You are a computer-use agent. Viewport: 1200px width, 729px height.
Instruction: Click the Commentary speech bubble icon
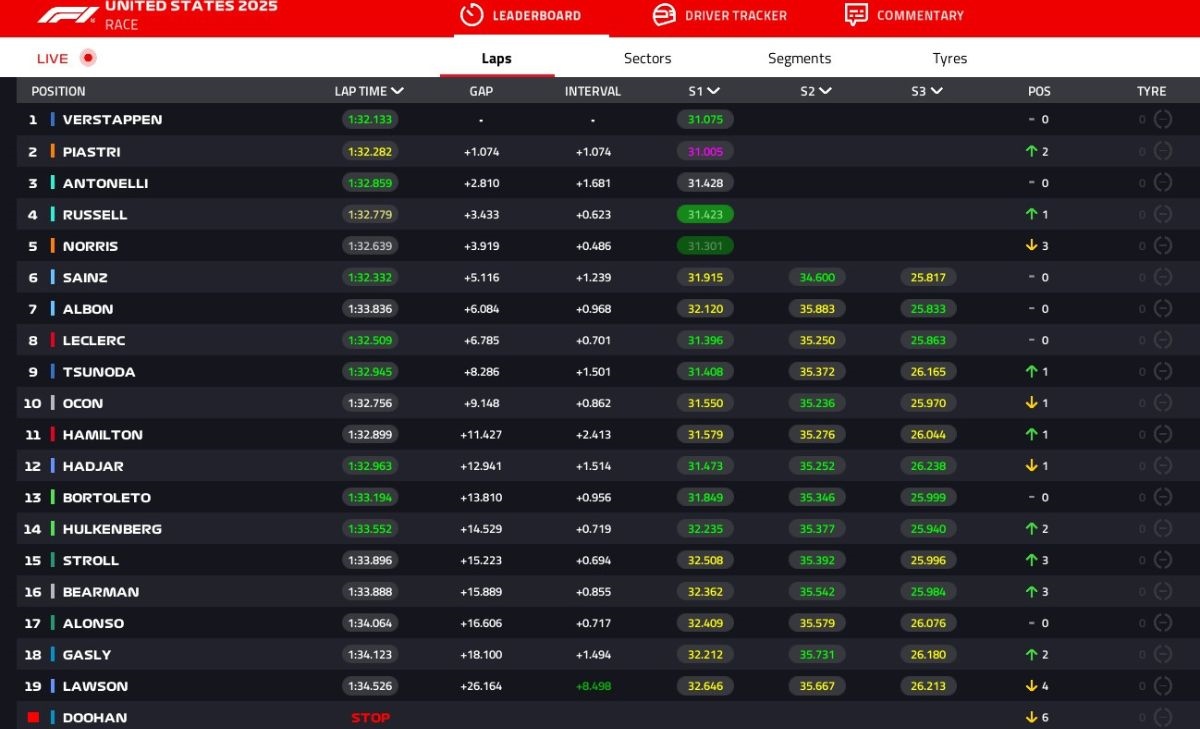pos(856,15)
